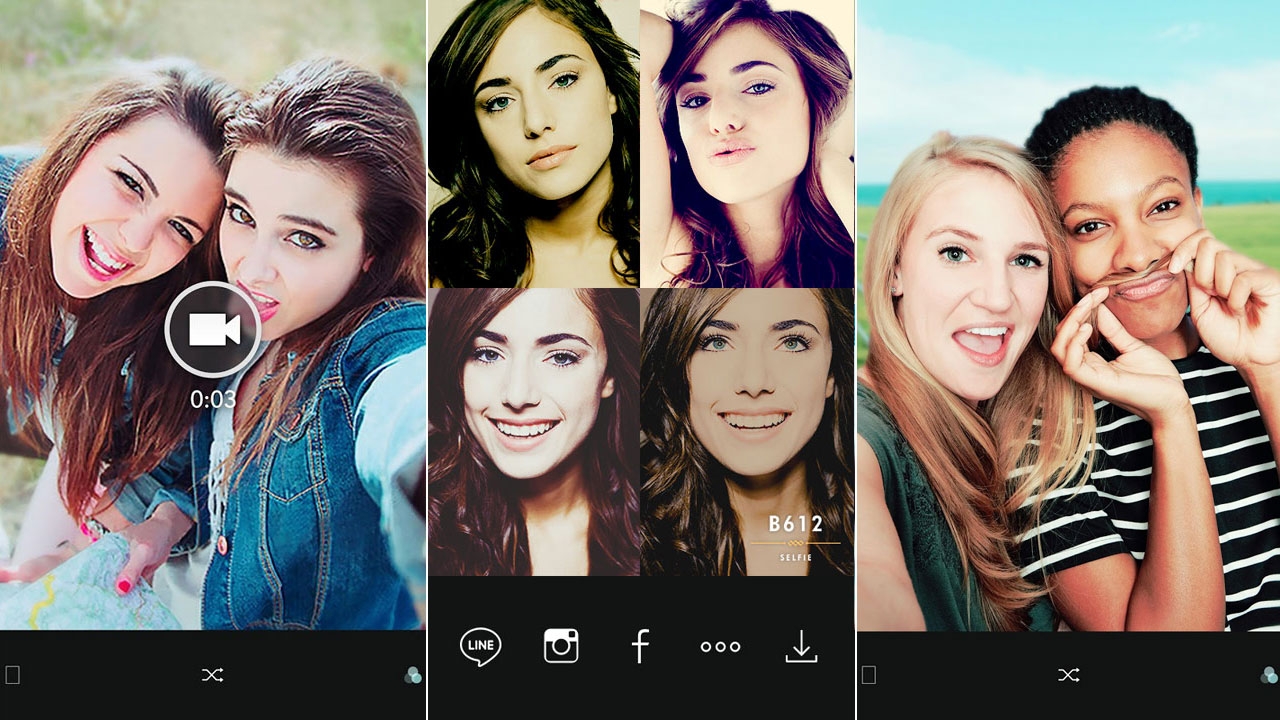This screenshot has height=720, width=1280.
Task: Tap the video camera record button
Action: (x=213, y=329)
